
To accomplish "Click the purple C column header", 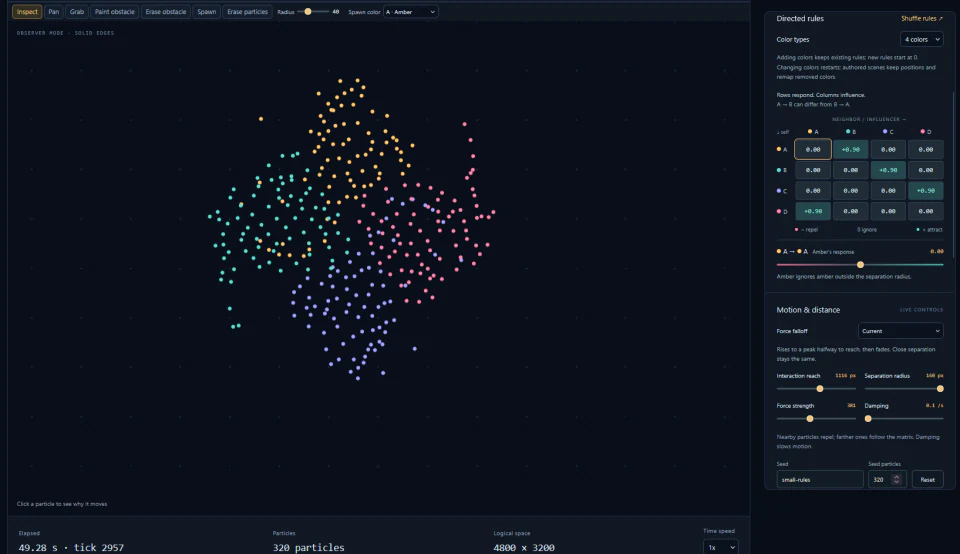I will click(x=888, y=132).
